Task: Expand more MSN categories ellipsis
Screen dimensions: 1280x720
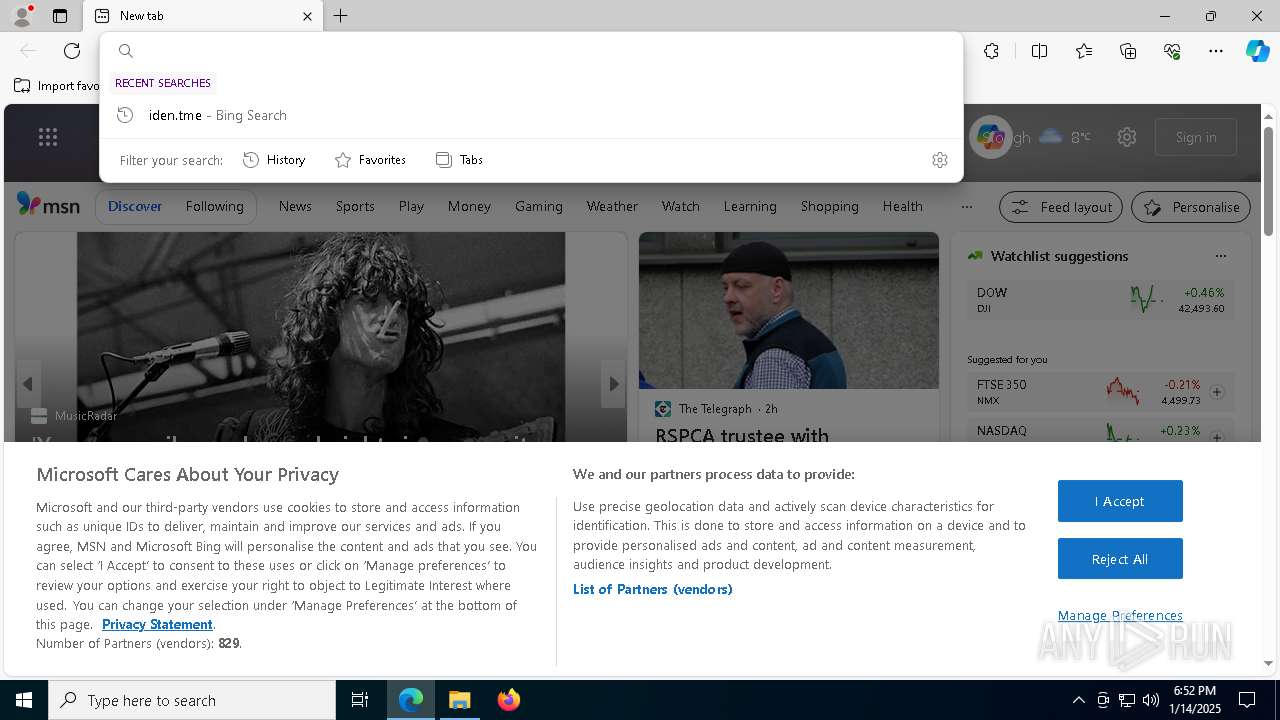Action: click(966, 207)
